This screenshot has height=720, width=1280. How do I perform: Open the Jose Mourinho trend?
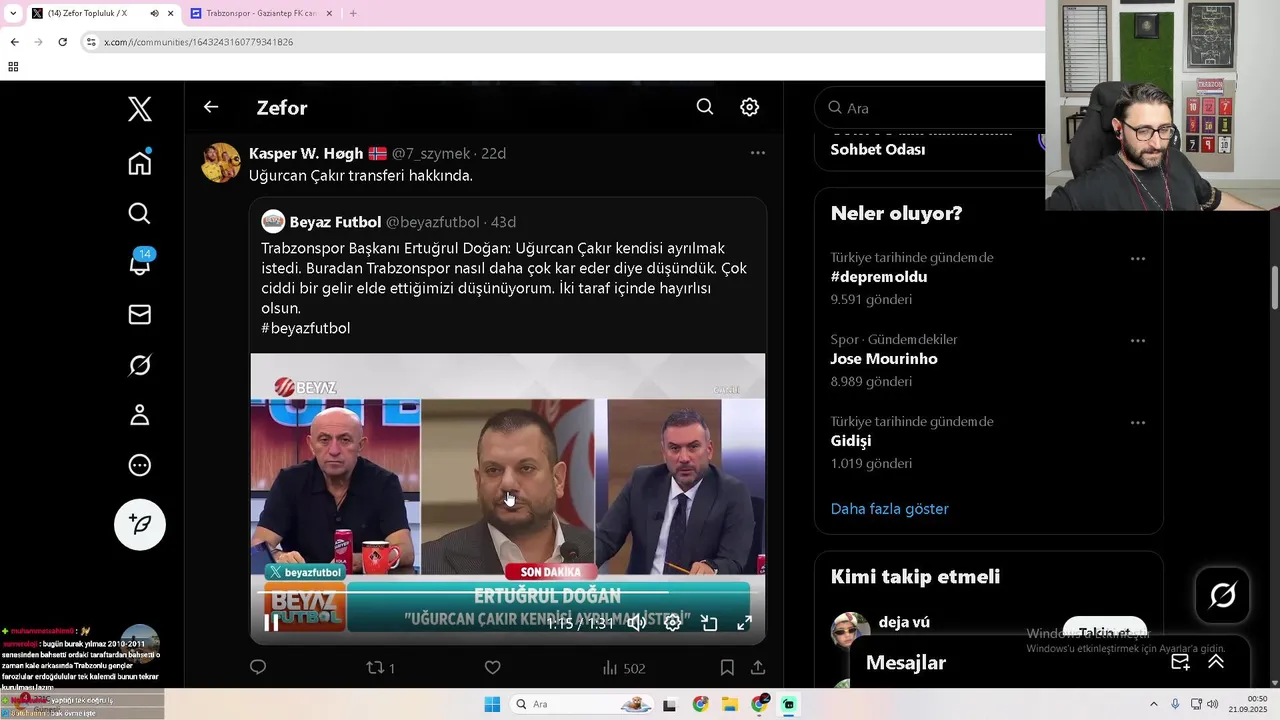pyautogui.click(x=884, y=359)
